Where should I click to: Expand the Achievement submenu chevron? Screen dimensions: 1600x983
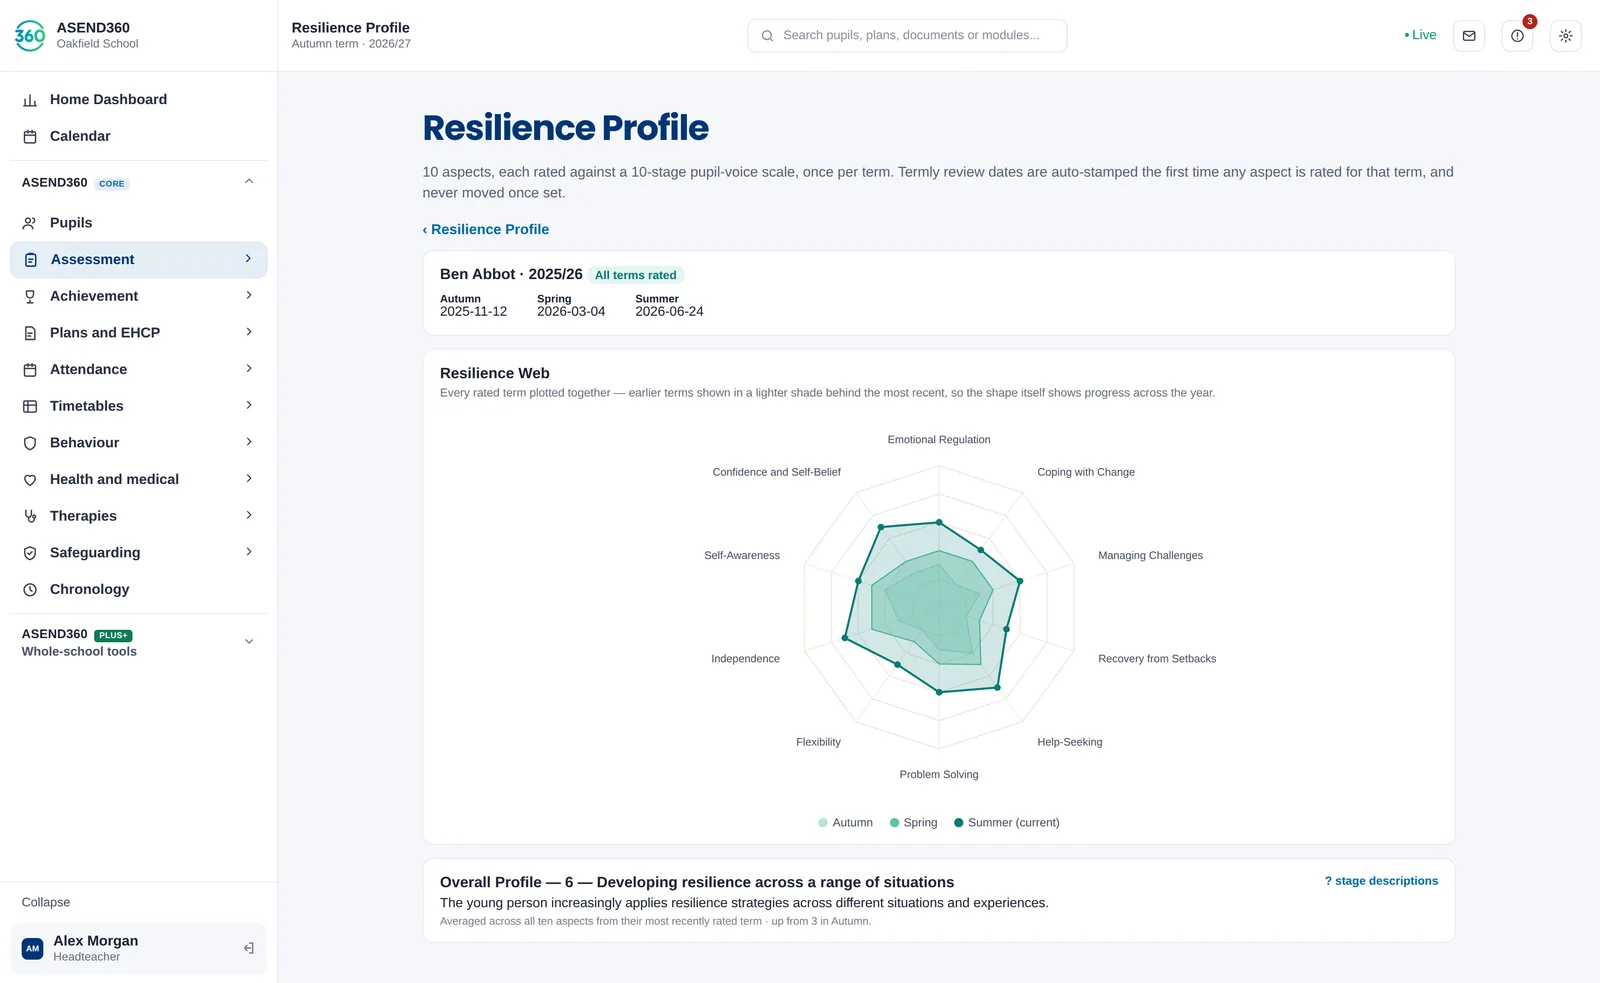click(x=249, y=296)
